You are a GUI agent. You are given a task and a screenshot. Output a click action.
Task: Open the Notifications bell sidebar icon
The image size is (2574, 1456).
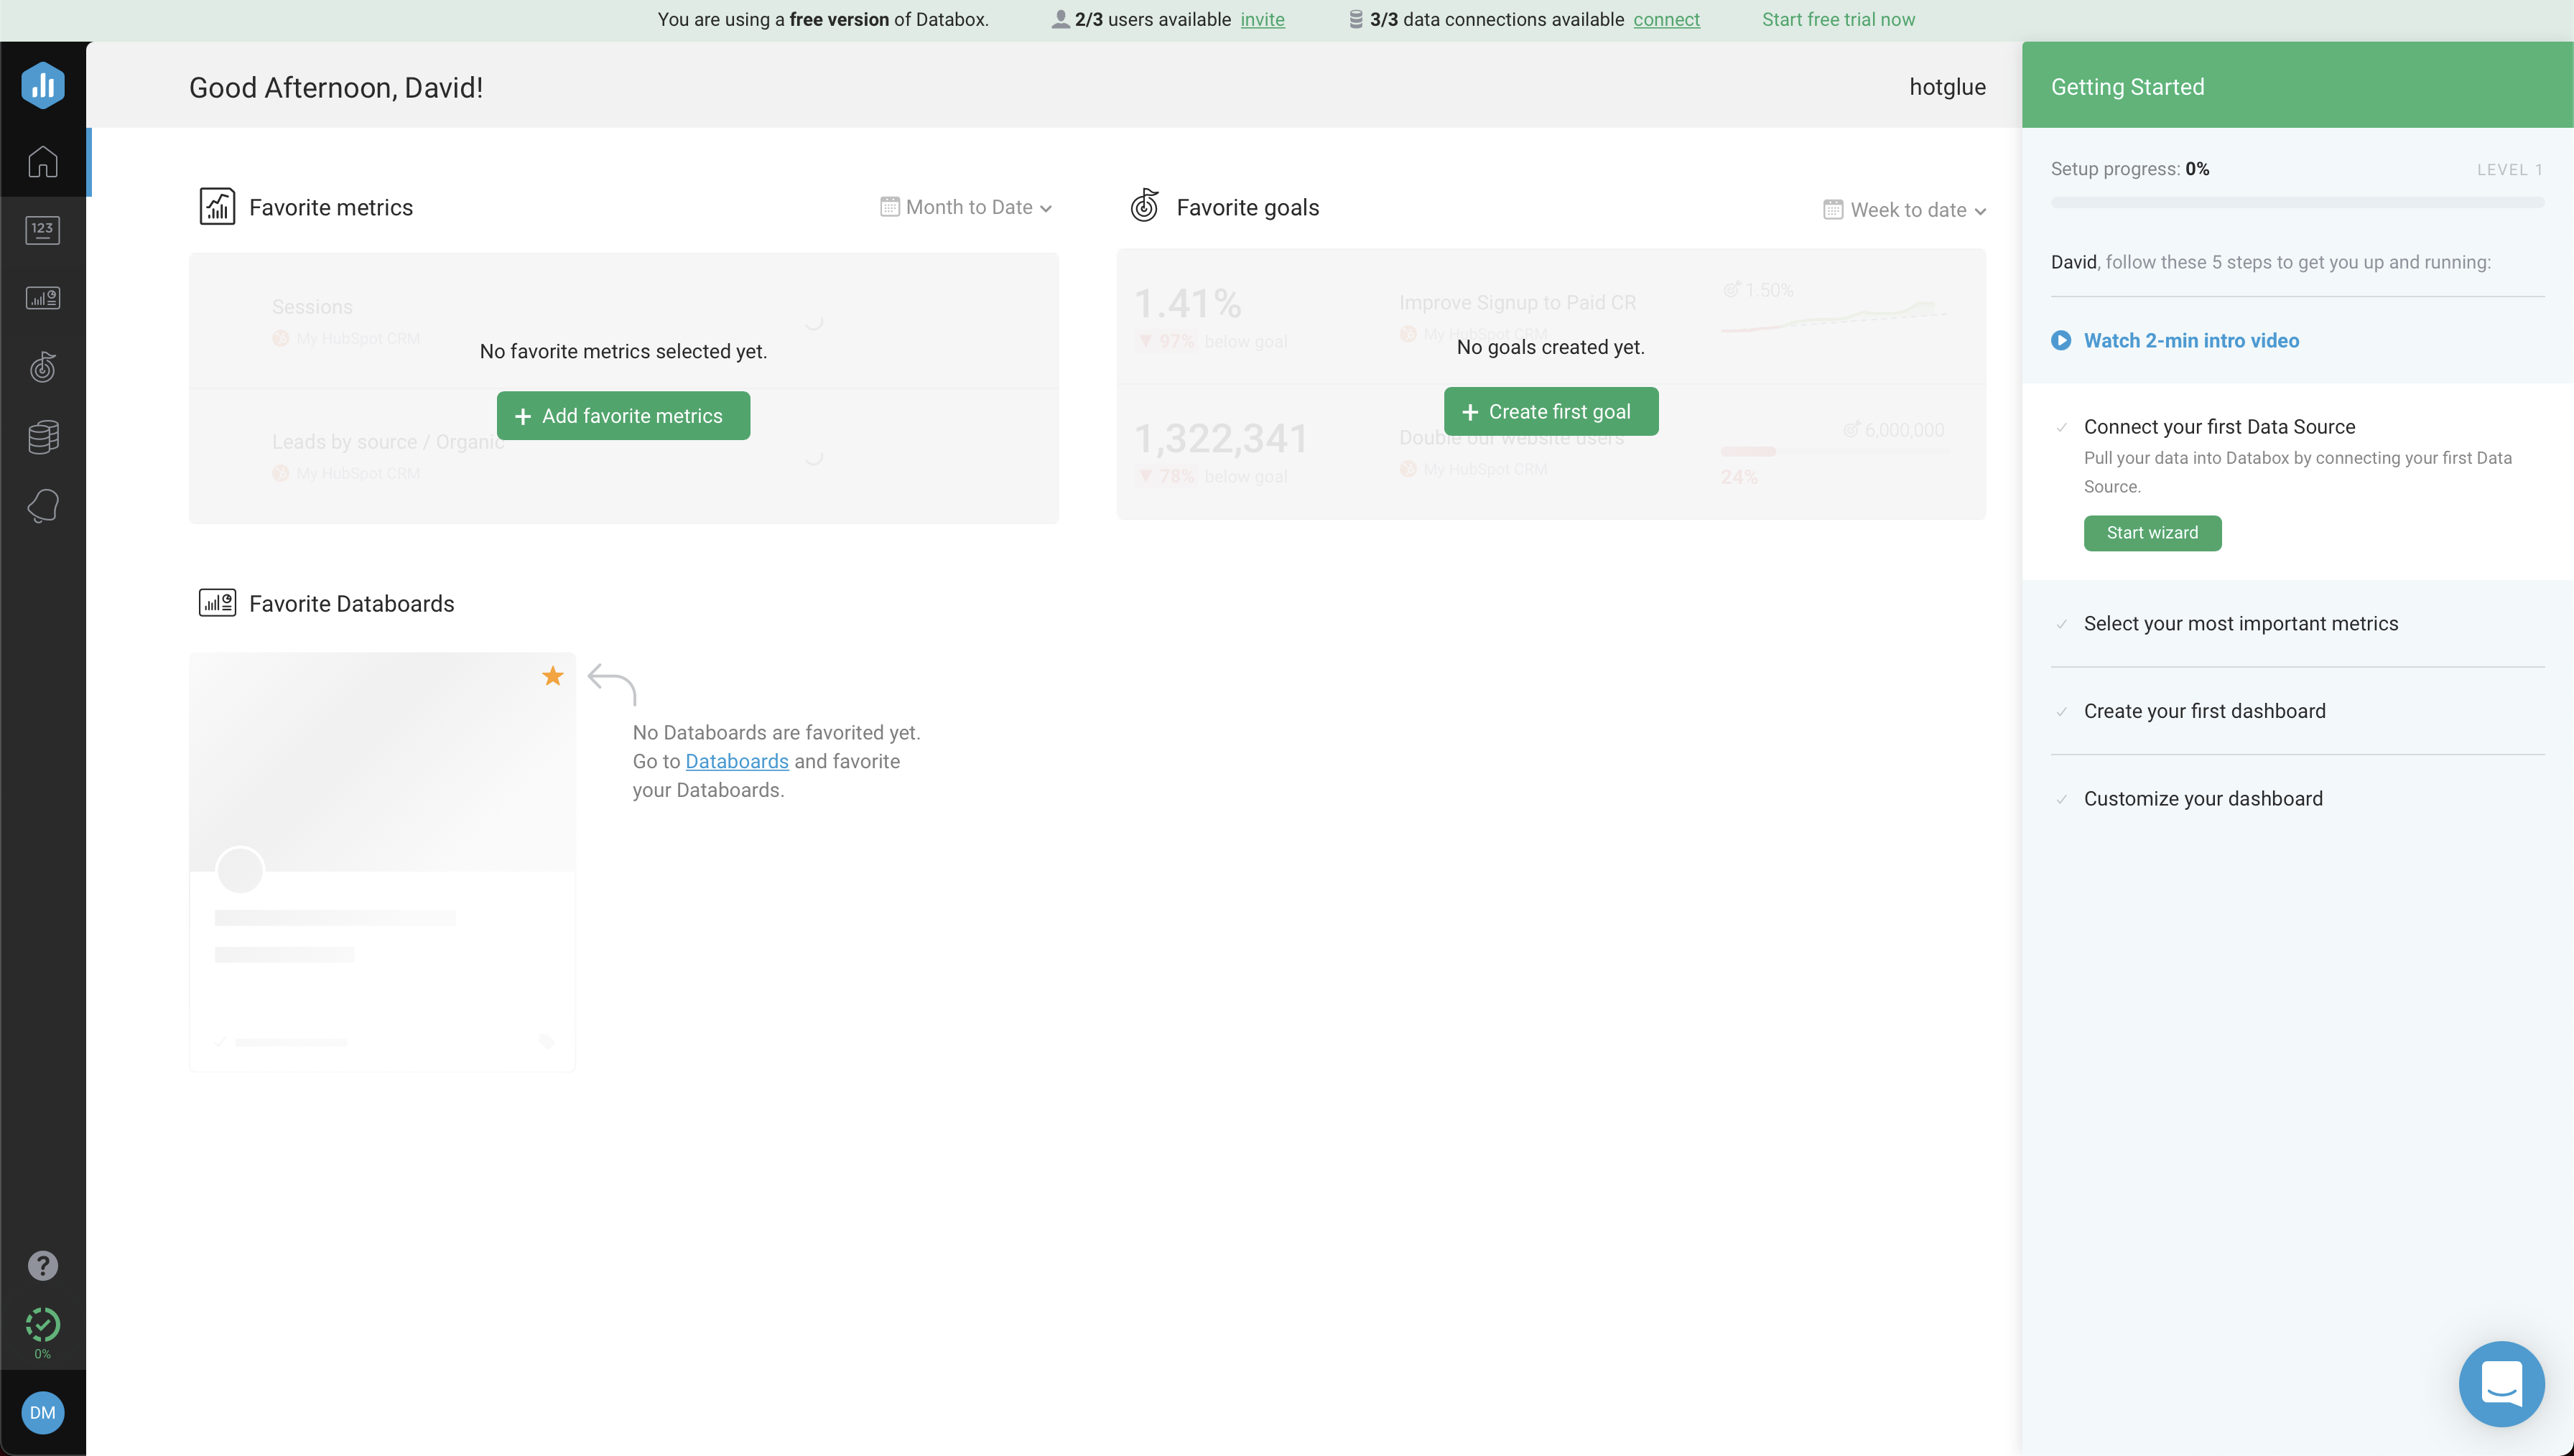pos(43,506)
